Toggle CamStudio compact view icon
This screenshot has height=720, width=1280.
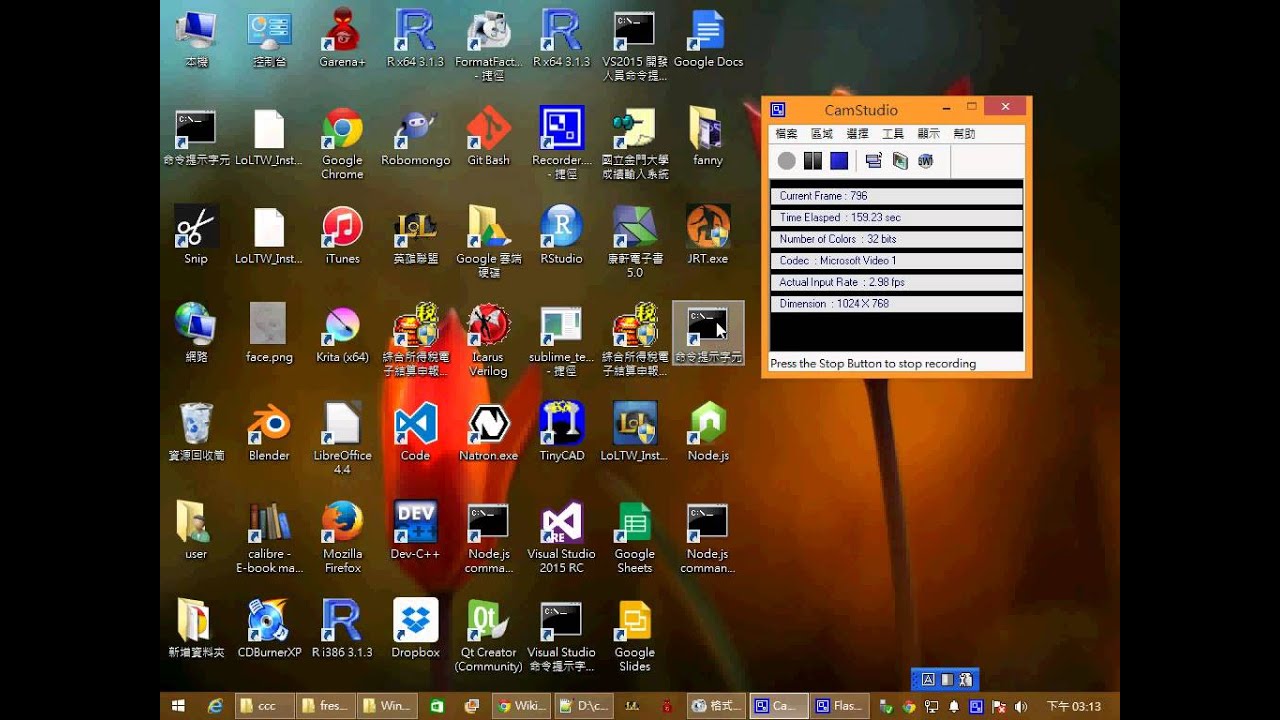[873, 160]
